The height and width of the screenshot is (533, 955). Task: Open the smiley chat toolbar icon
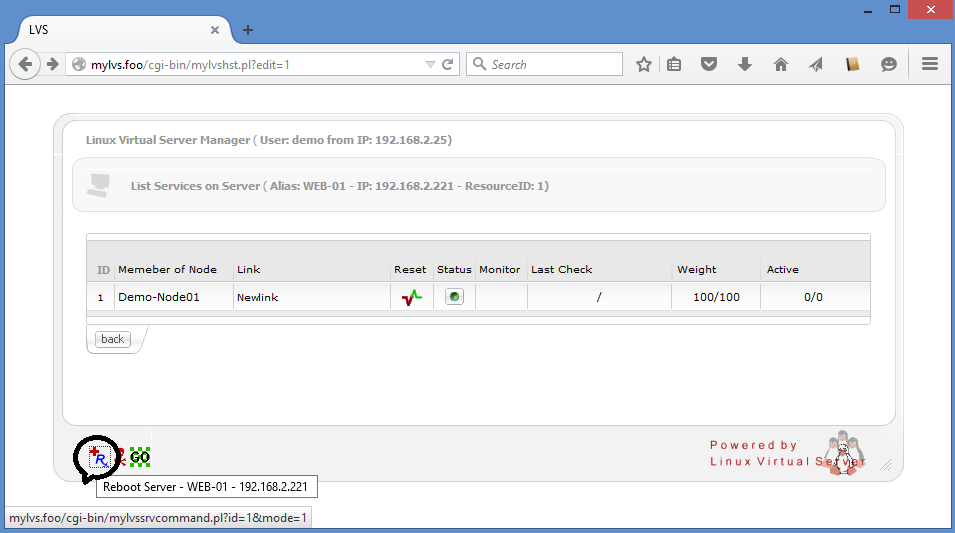pyautogui.click(x=888, y=64)
